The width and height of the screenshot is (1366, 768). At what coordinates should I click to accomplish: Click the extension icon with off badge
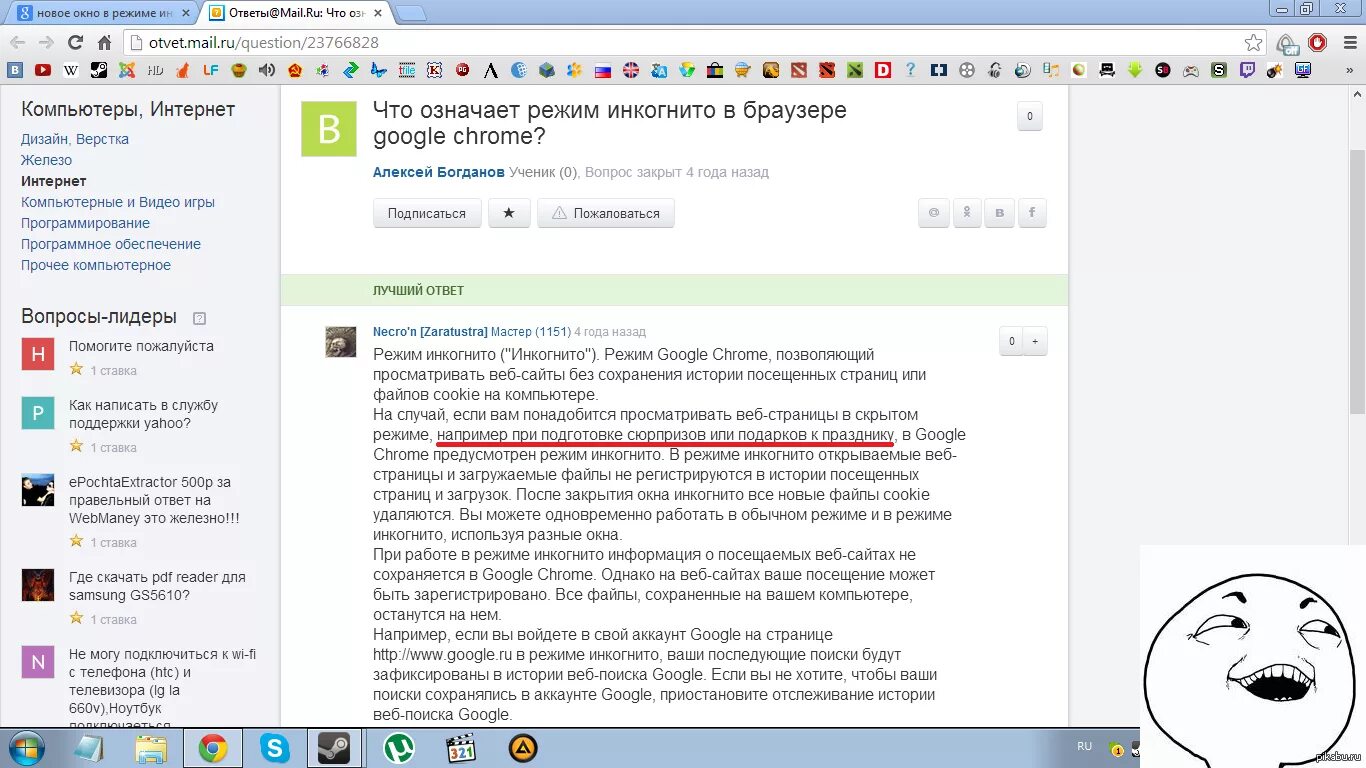(x=1288, y=43)
